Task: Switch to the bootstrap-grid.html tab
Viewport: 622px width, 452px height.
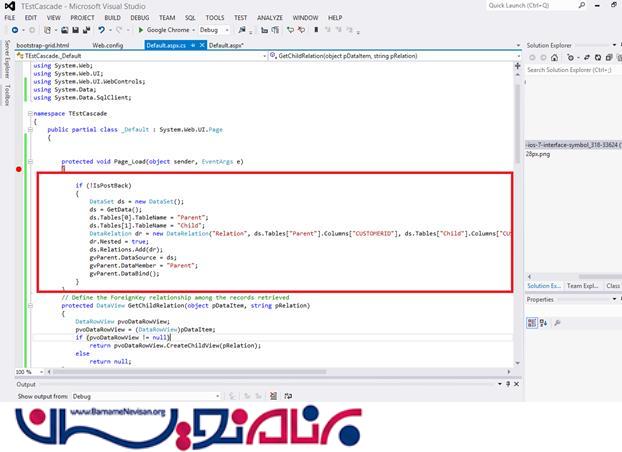Action: pos(42,46)
